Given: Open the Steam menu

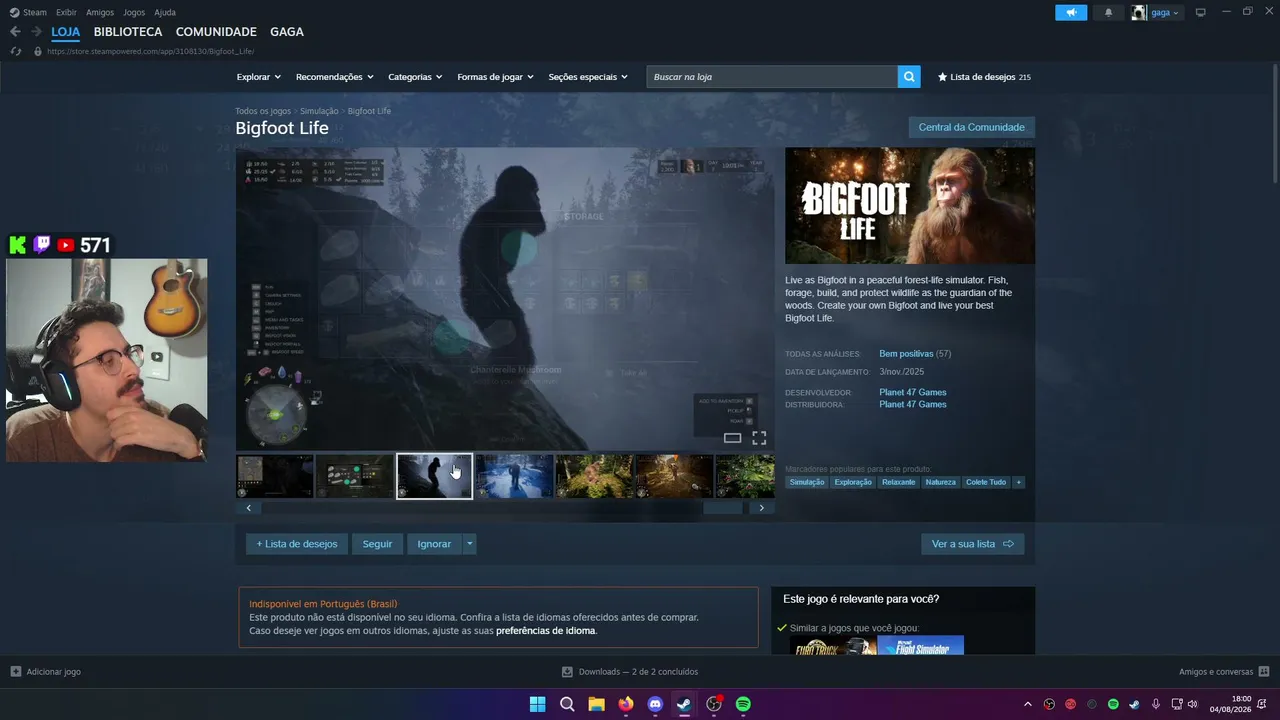Looking at the screenshot, I should [x=29, y=12].
